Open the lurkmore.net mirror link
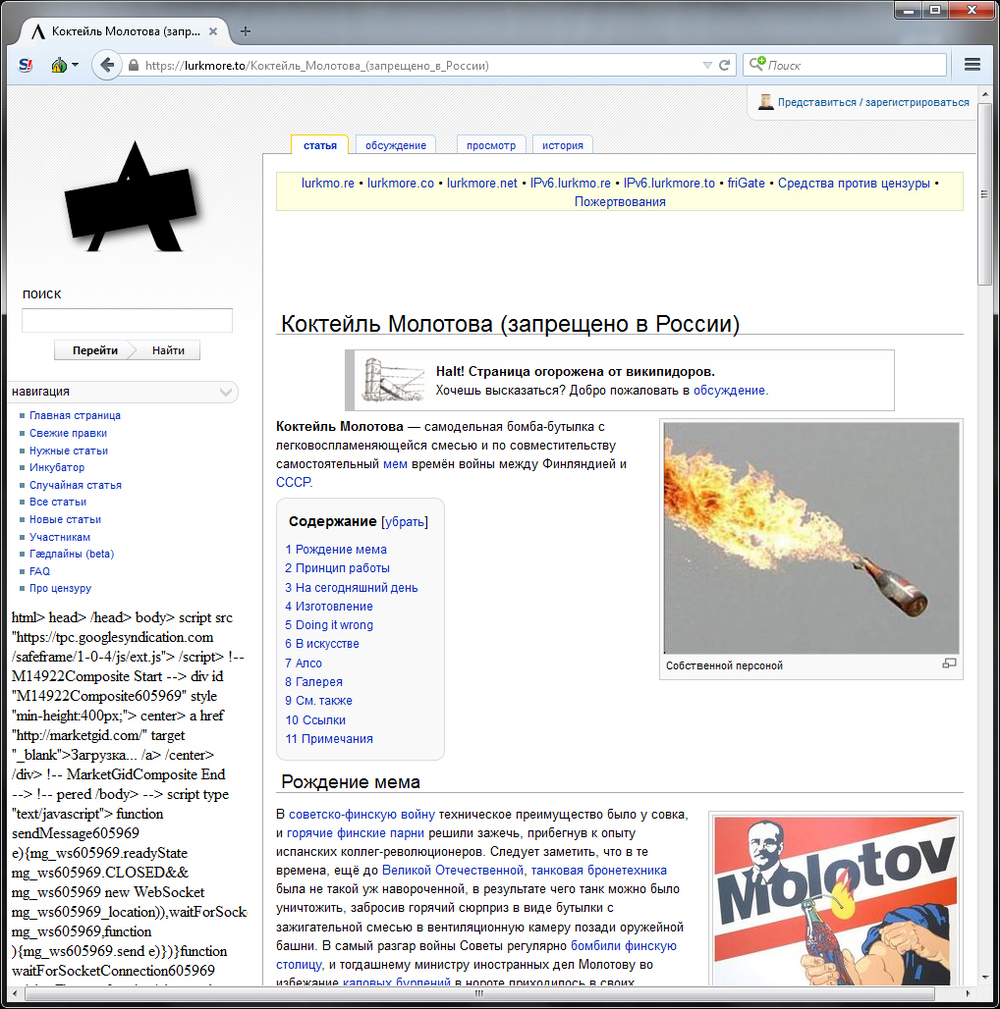 482,183
